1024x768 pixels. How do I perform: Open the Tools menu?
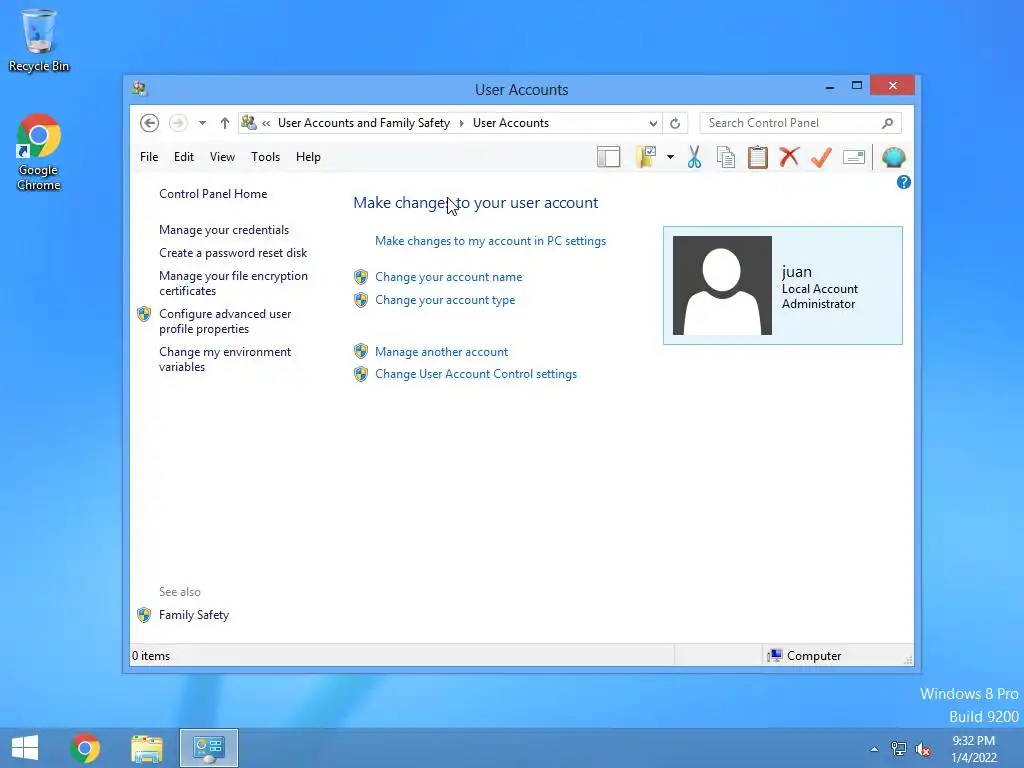[265, 157]
